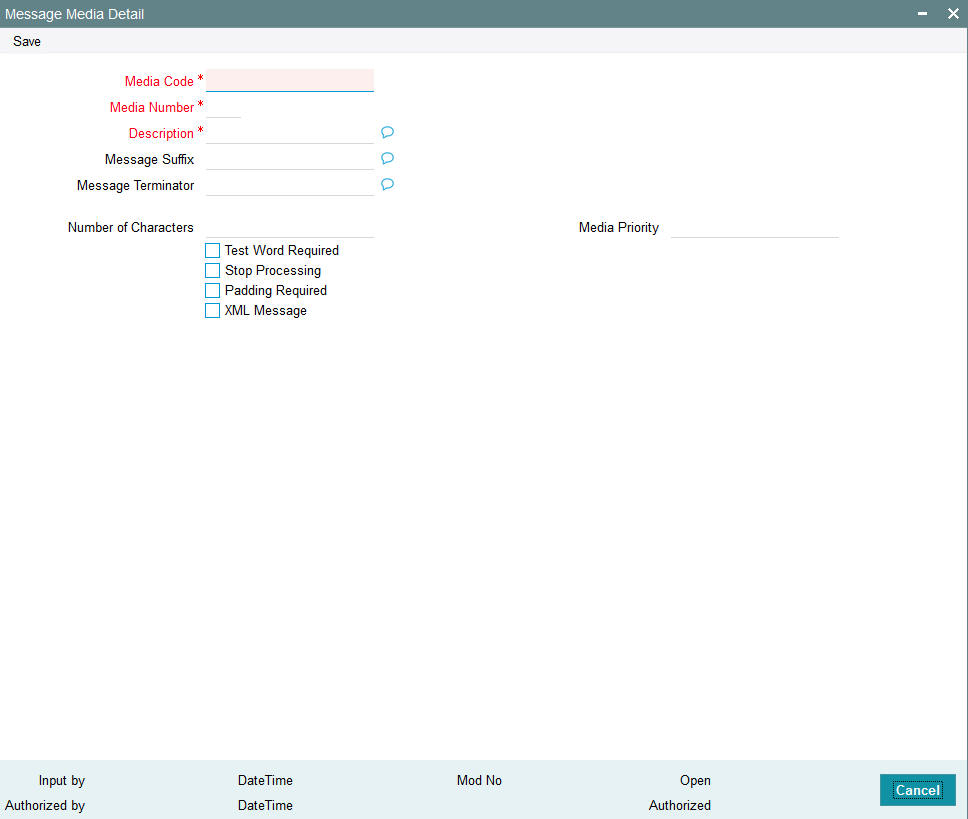
Task: Toggle the XML Message checkbox
Action: (x=212, y=310)
